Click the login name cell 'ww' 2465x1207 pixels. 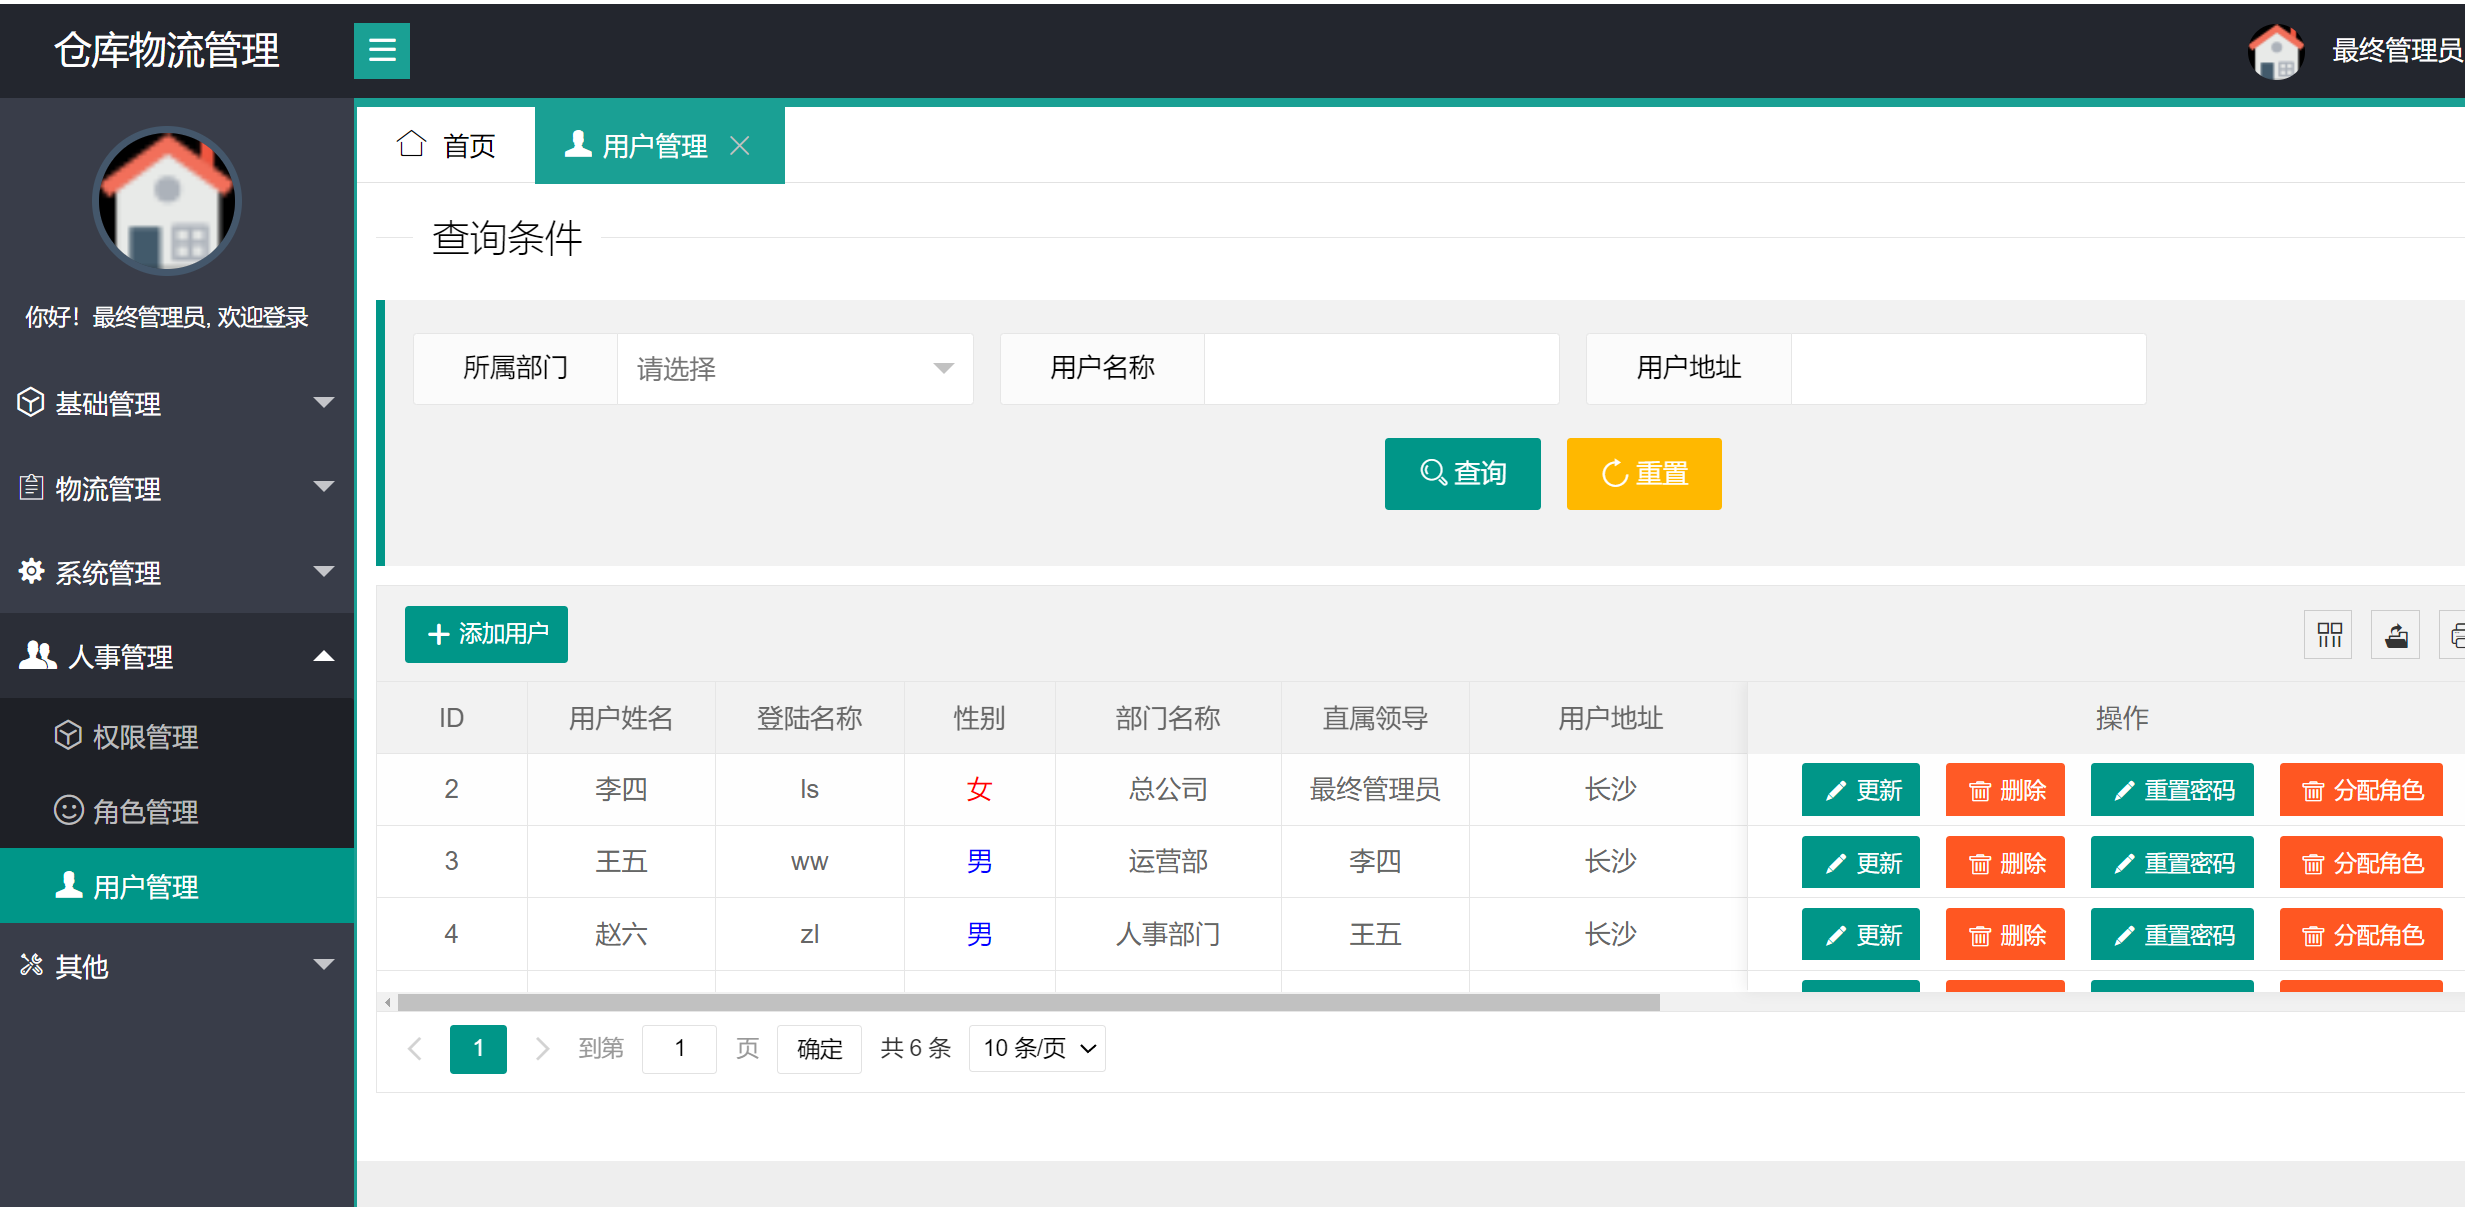(810, 862)
